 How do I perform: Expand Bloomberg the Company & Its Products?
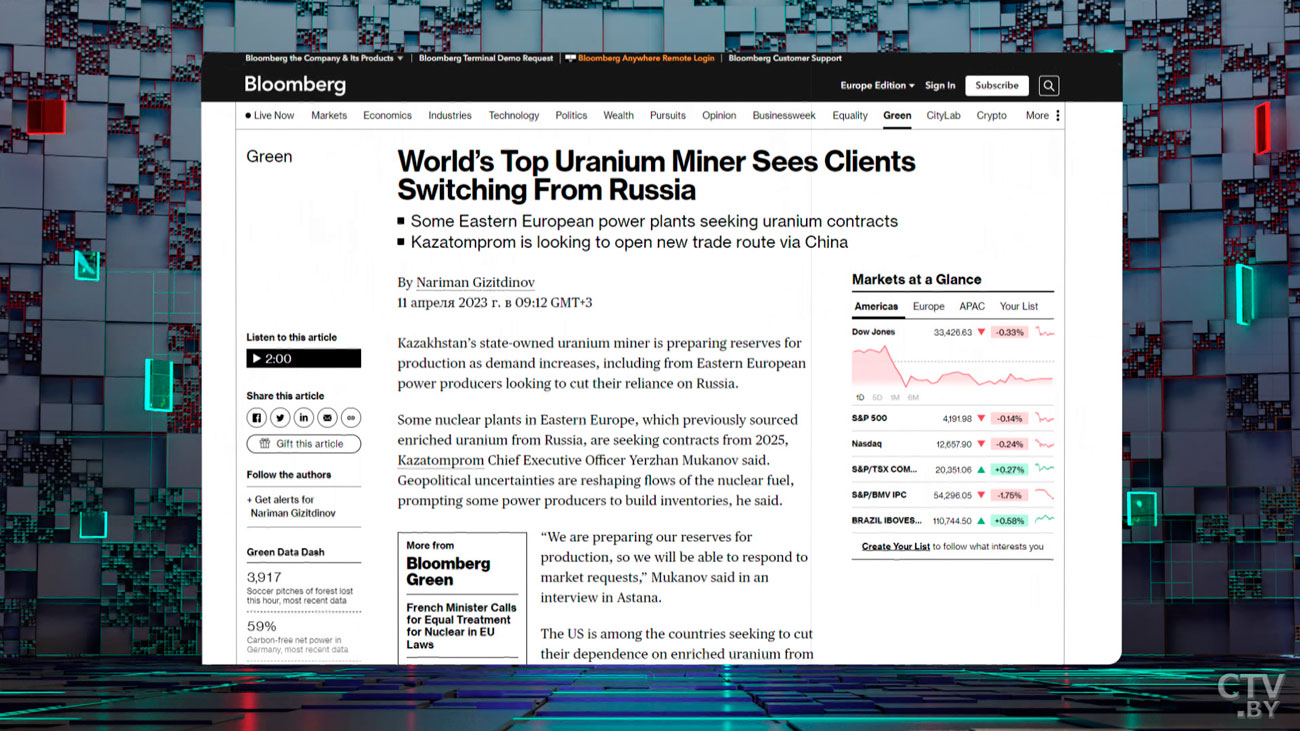[x=324, y=58]
